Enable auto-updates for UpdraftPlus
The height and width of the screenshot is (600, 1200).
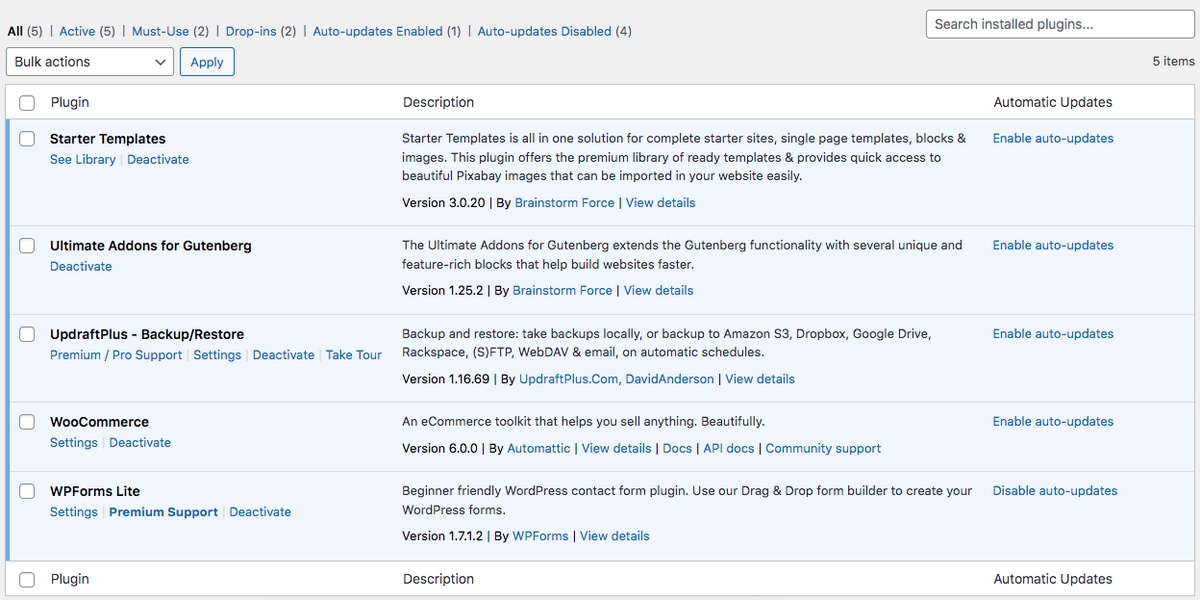click(1053, 333)
